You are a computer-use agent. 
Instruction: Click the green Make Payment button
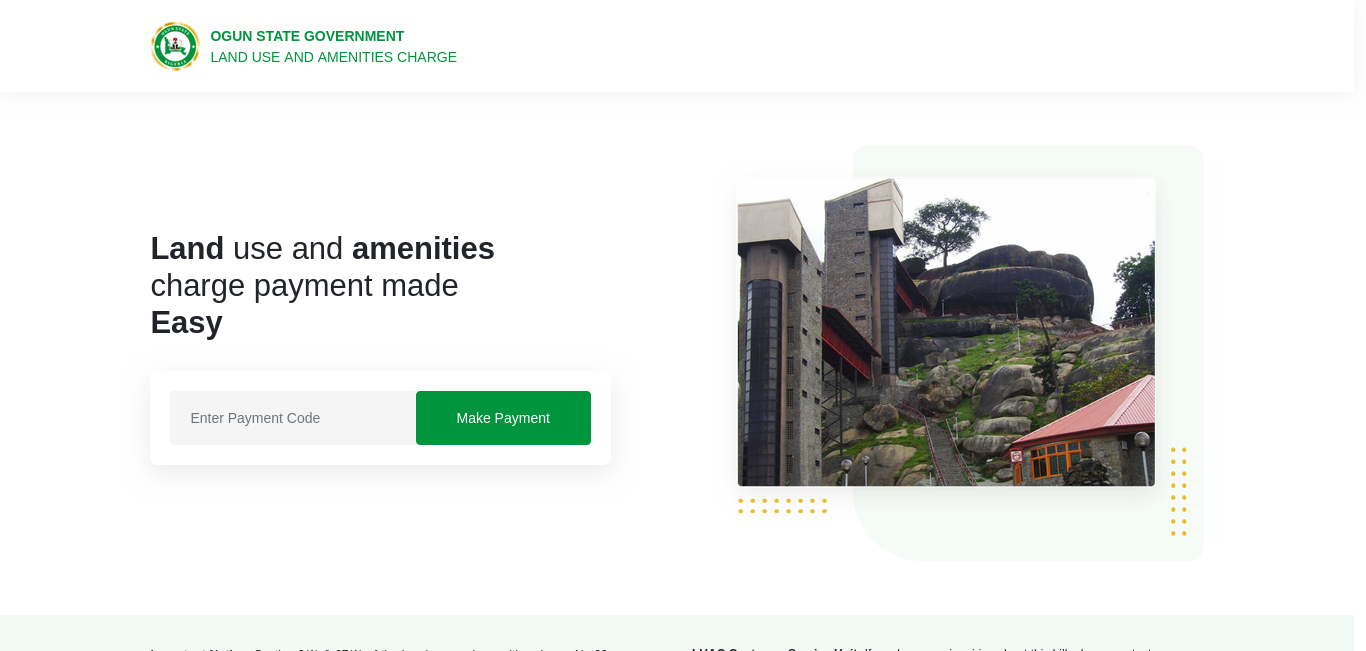(503, 418)
